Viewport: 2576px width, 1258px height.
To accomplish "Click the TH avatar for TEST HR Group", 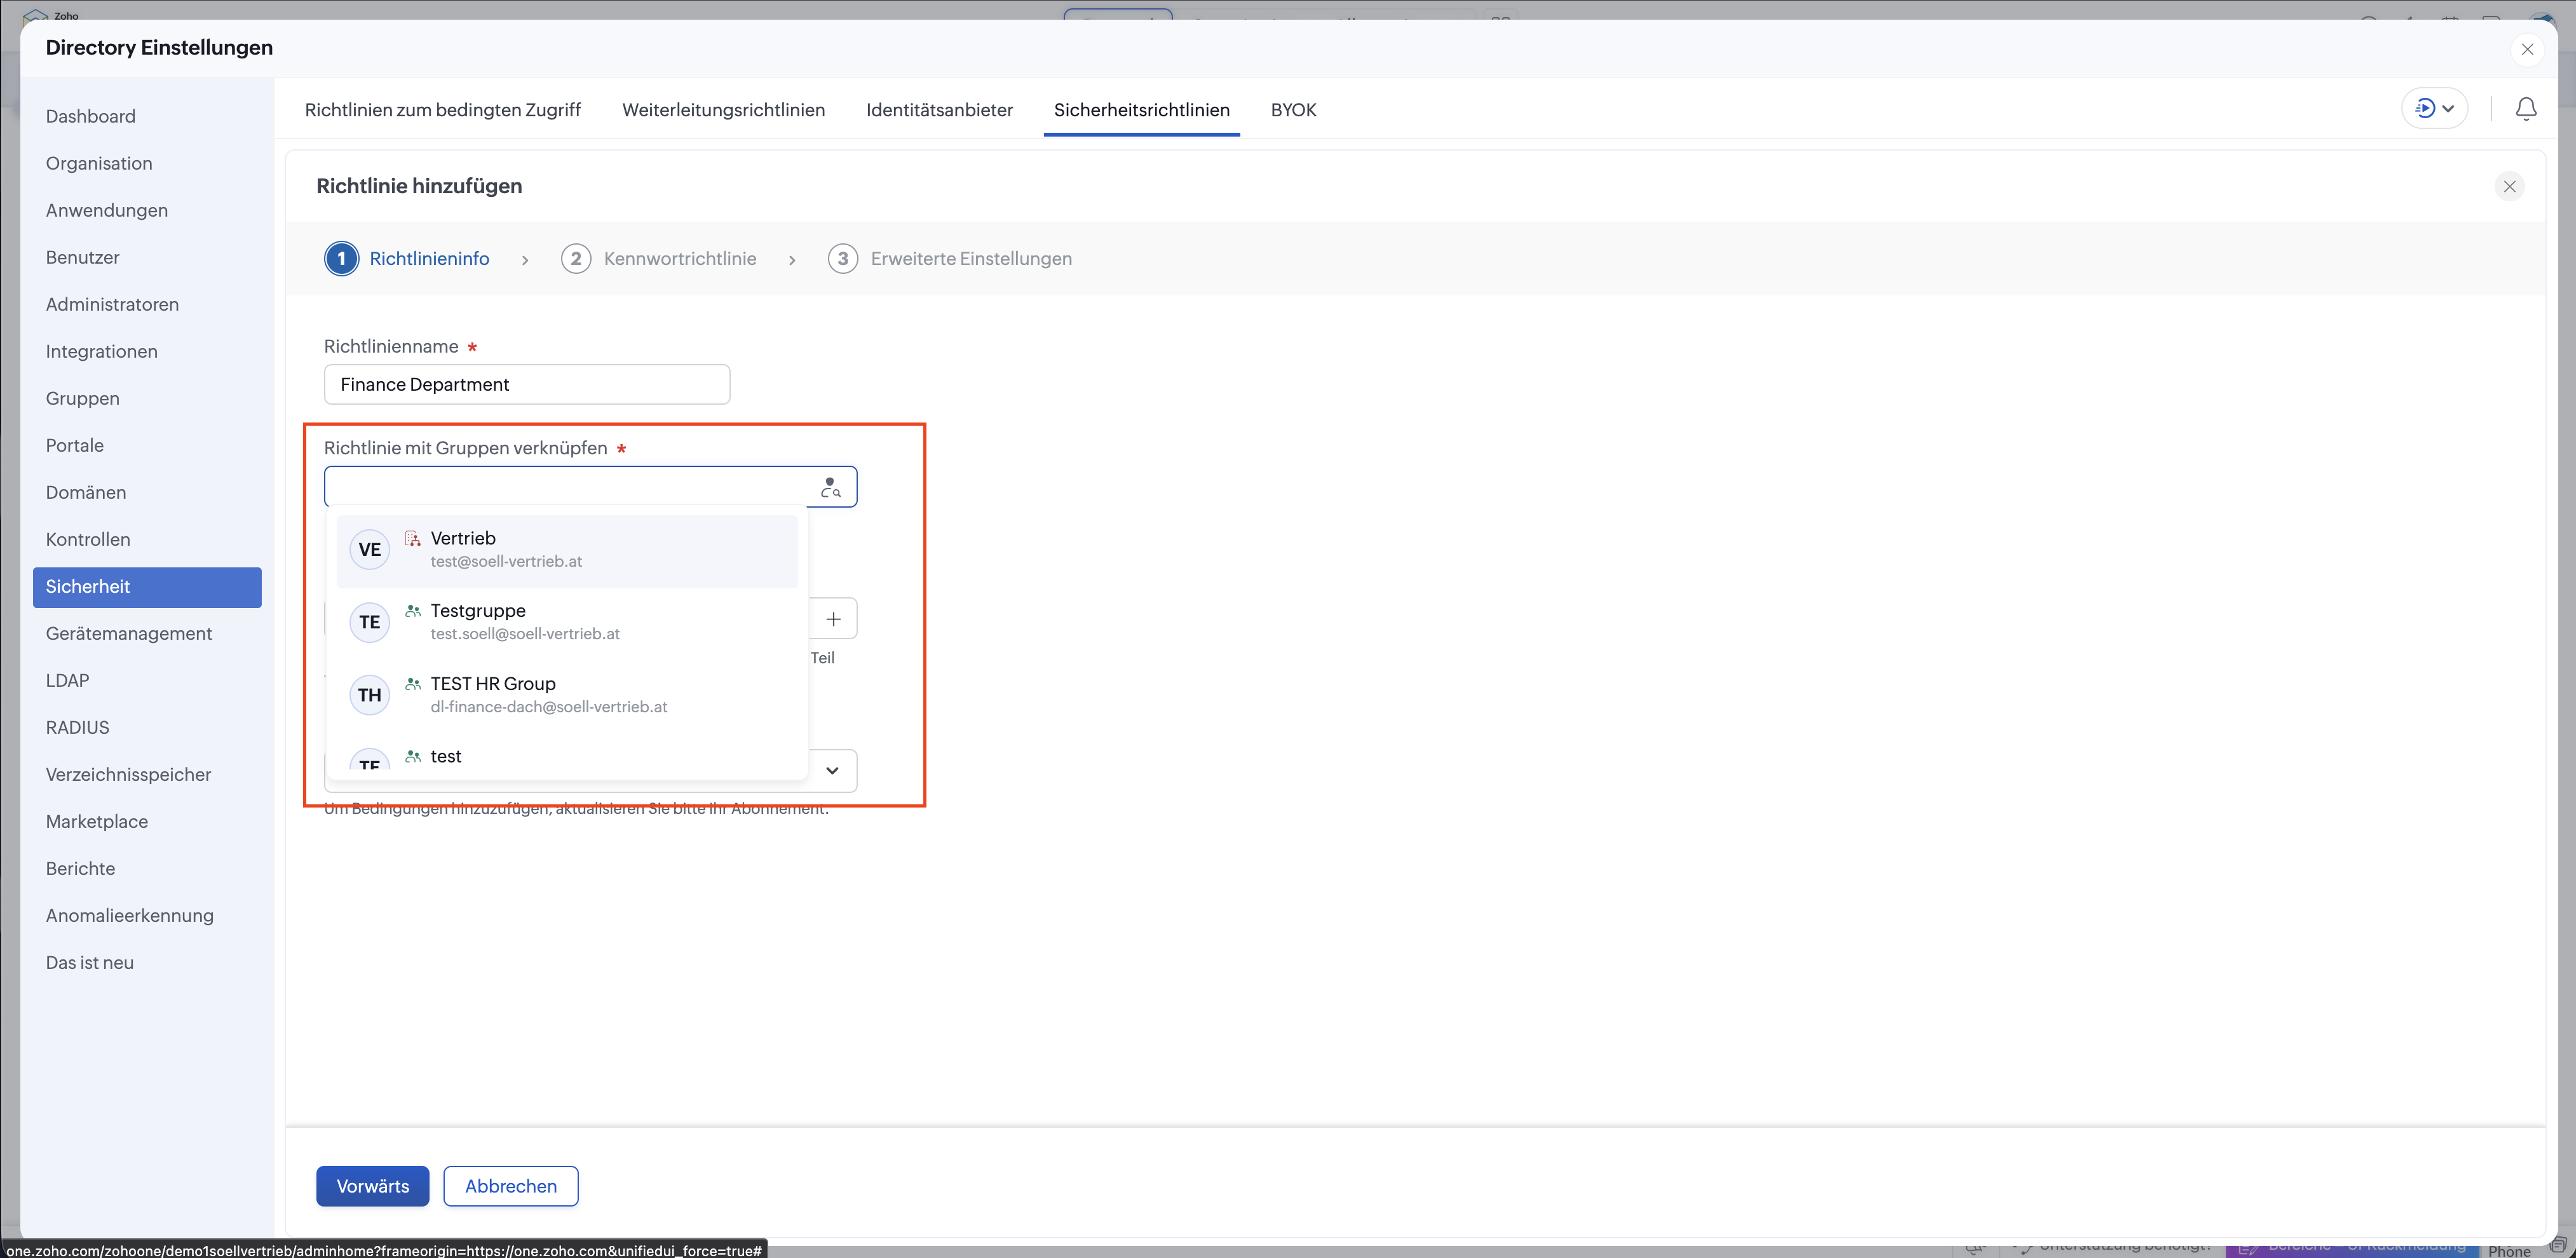I will click(x=369, y=695).
